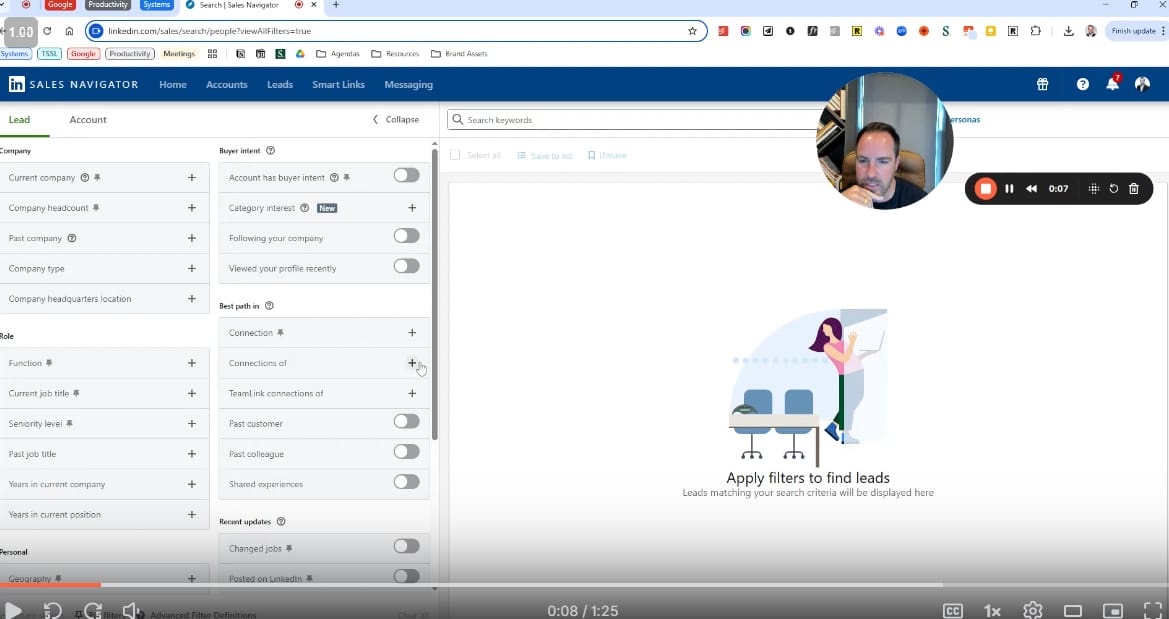Rewind the screen recording
Image resolution: width=1169 pixels, height=619 pixels.
pyautogui.click(x=1031, y=189)
